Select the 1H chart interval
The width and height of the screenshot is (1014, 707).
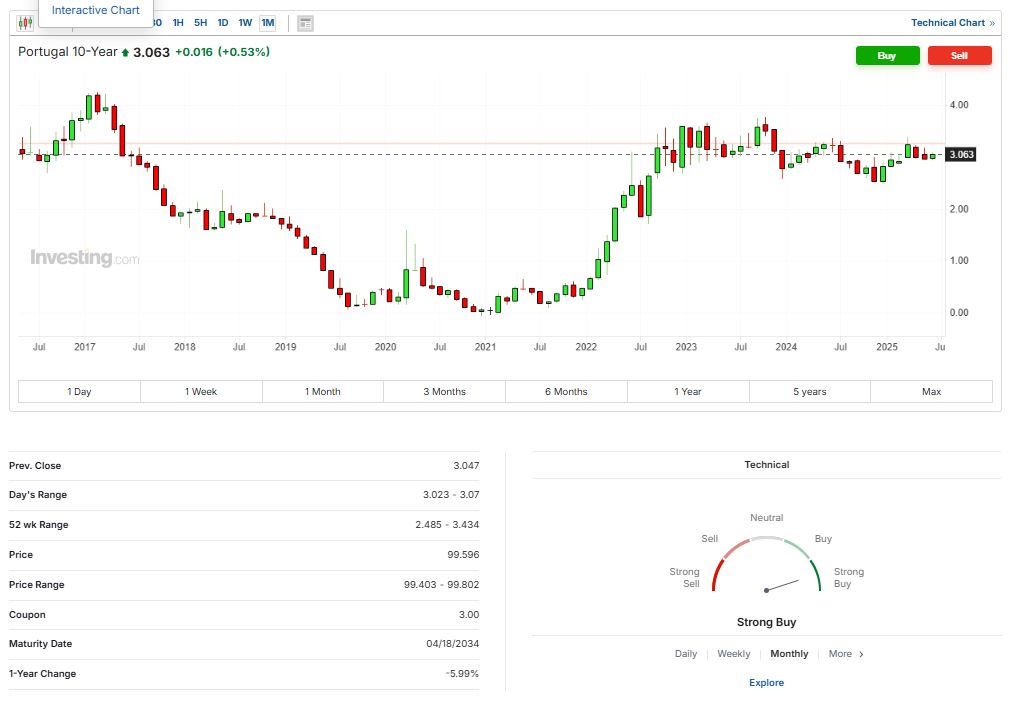click(178, 23)
